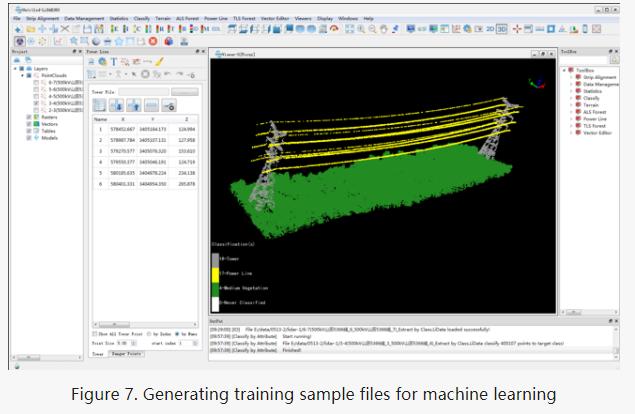The image size is (635, 414).
Task: Expand Vector Editor in ToolBox tree
Action: [x=571, y=132]
